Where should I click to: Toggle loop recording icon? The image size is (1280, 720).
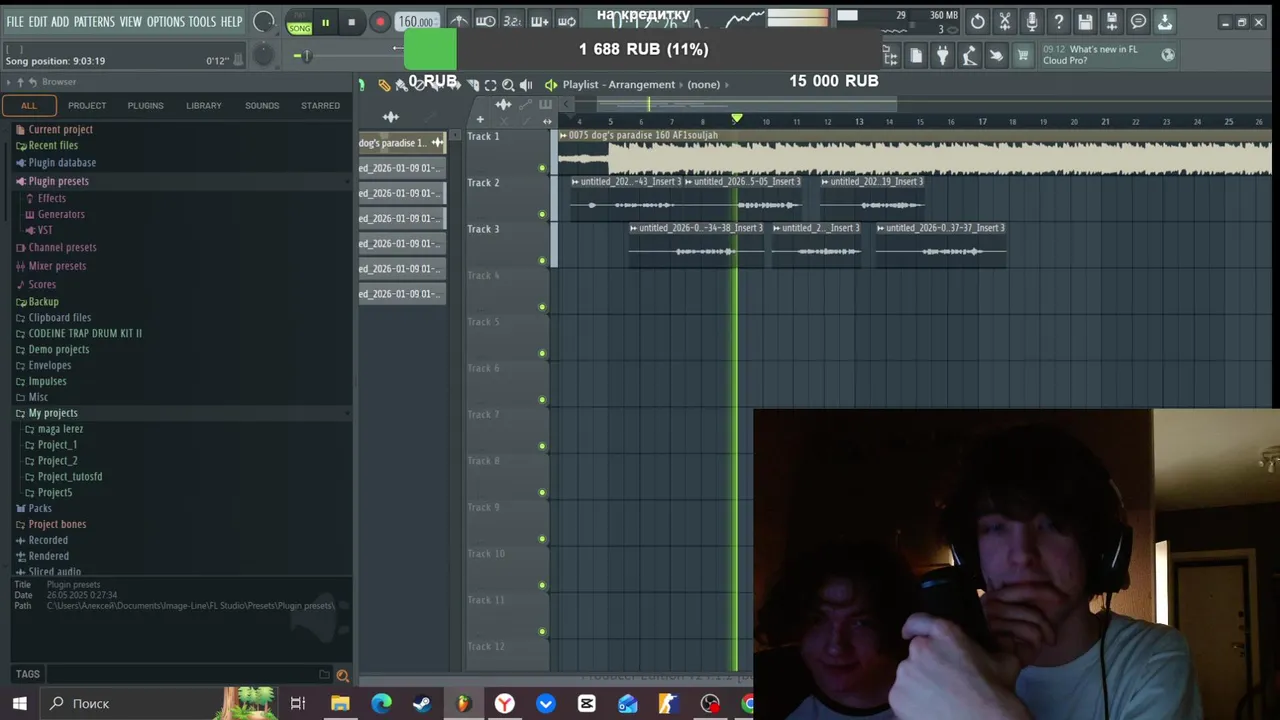click(566, 21)
